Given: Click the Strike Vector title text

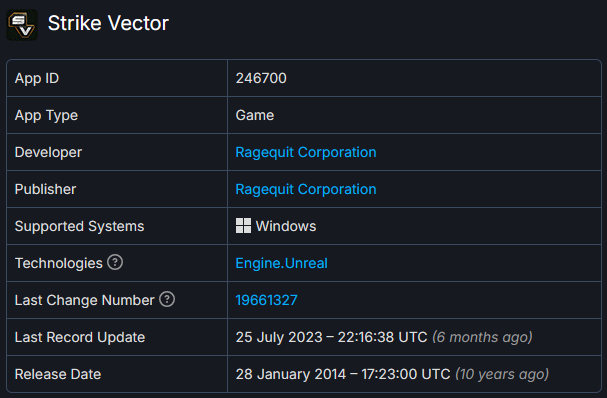Looking at the screenshot, I should click(108, 23).
